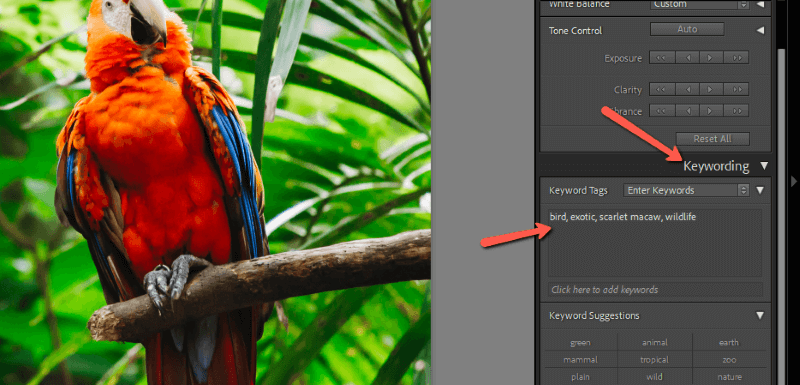Click the Keywording panel title text
This screenshot has height=385, width=800.
tap(716, 166)
